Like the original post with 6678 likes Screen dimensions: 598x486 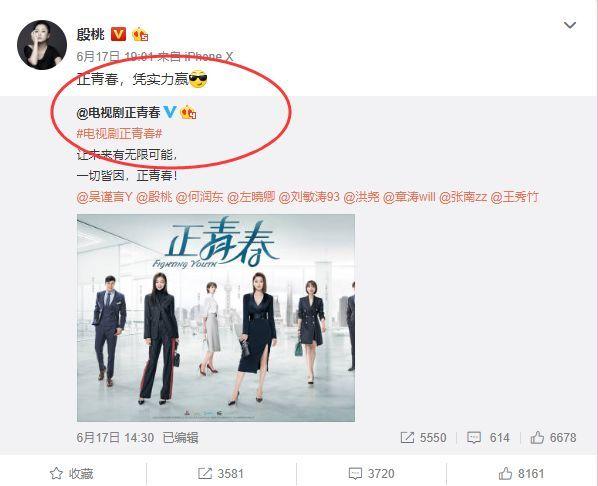(553, 438)
